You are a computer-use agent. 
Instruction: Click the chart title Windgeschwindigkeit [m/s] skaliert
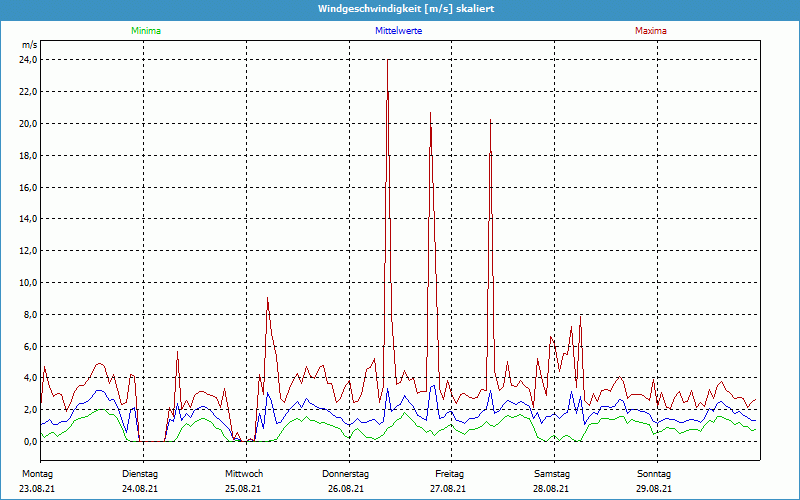pyautogui.click(x=406, y=9)
